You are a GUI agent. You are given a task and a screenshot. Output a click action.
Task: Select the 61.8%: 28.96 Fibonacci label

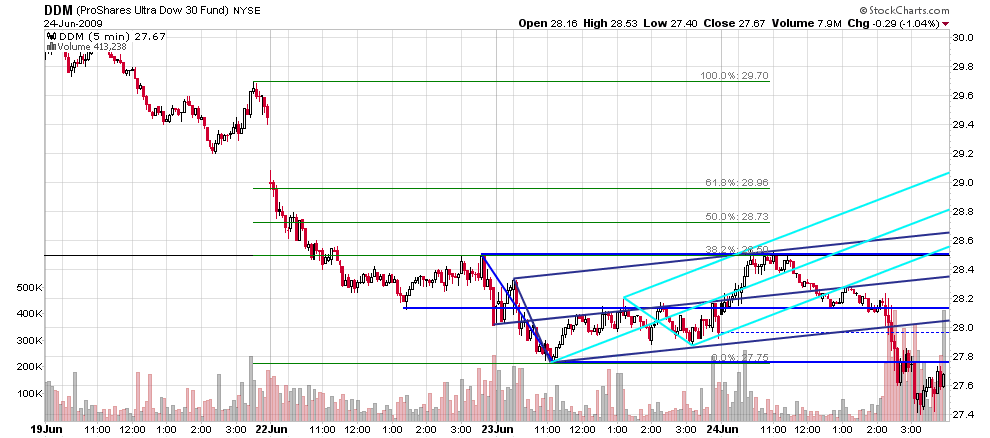click(x=737, y=183)
